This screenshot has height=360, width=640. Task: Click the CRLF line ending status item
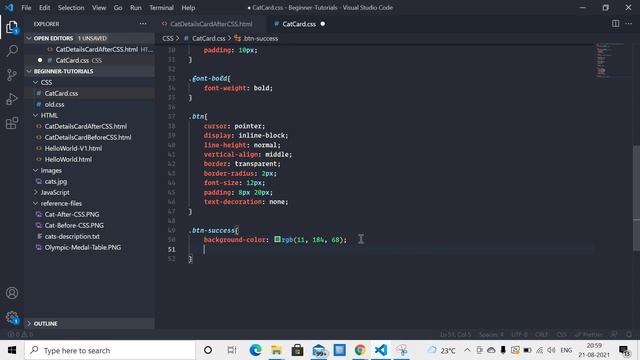tap(542, 334)
